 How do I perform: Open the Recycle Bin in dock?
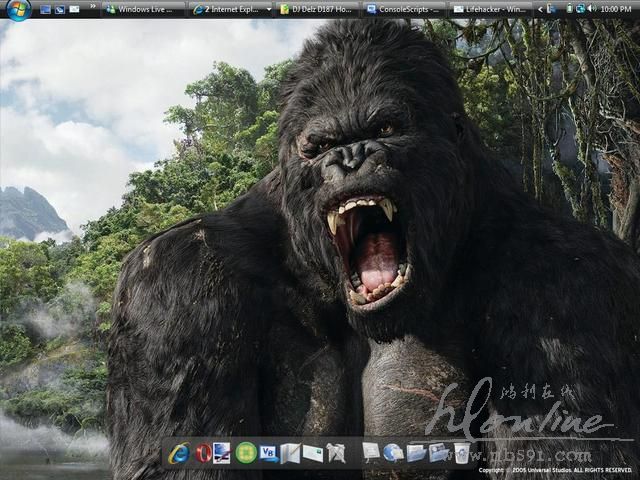[x=461, y=453]
